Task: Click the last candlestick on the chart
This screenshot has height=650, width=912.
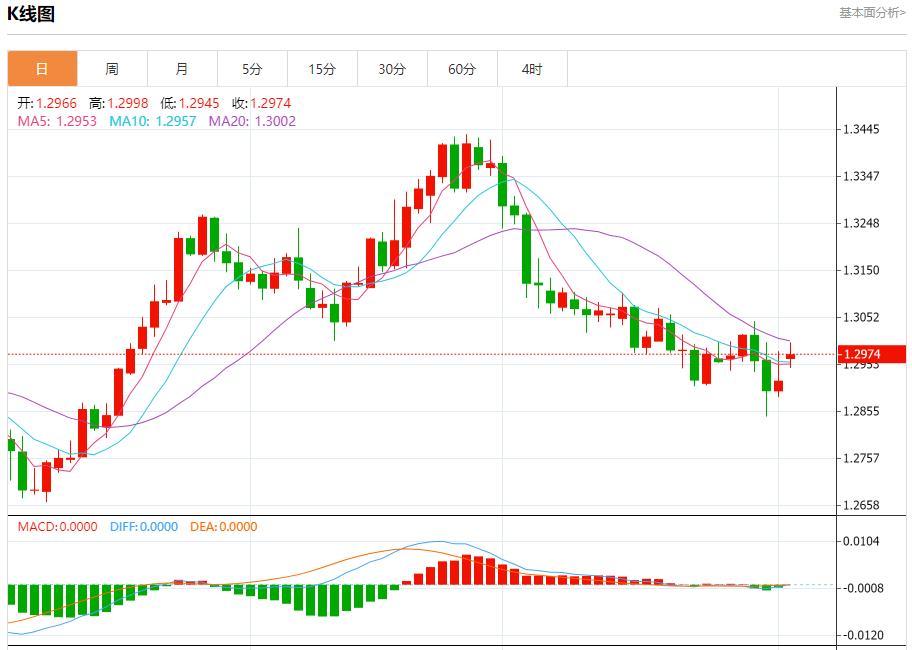Action: point(791,355)
